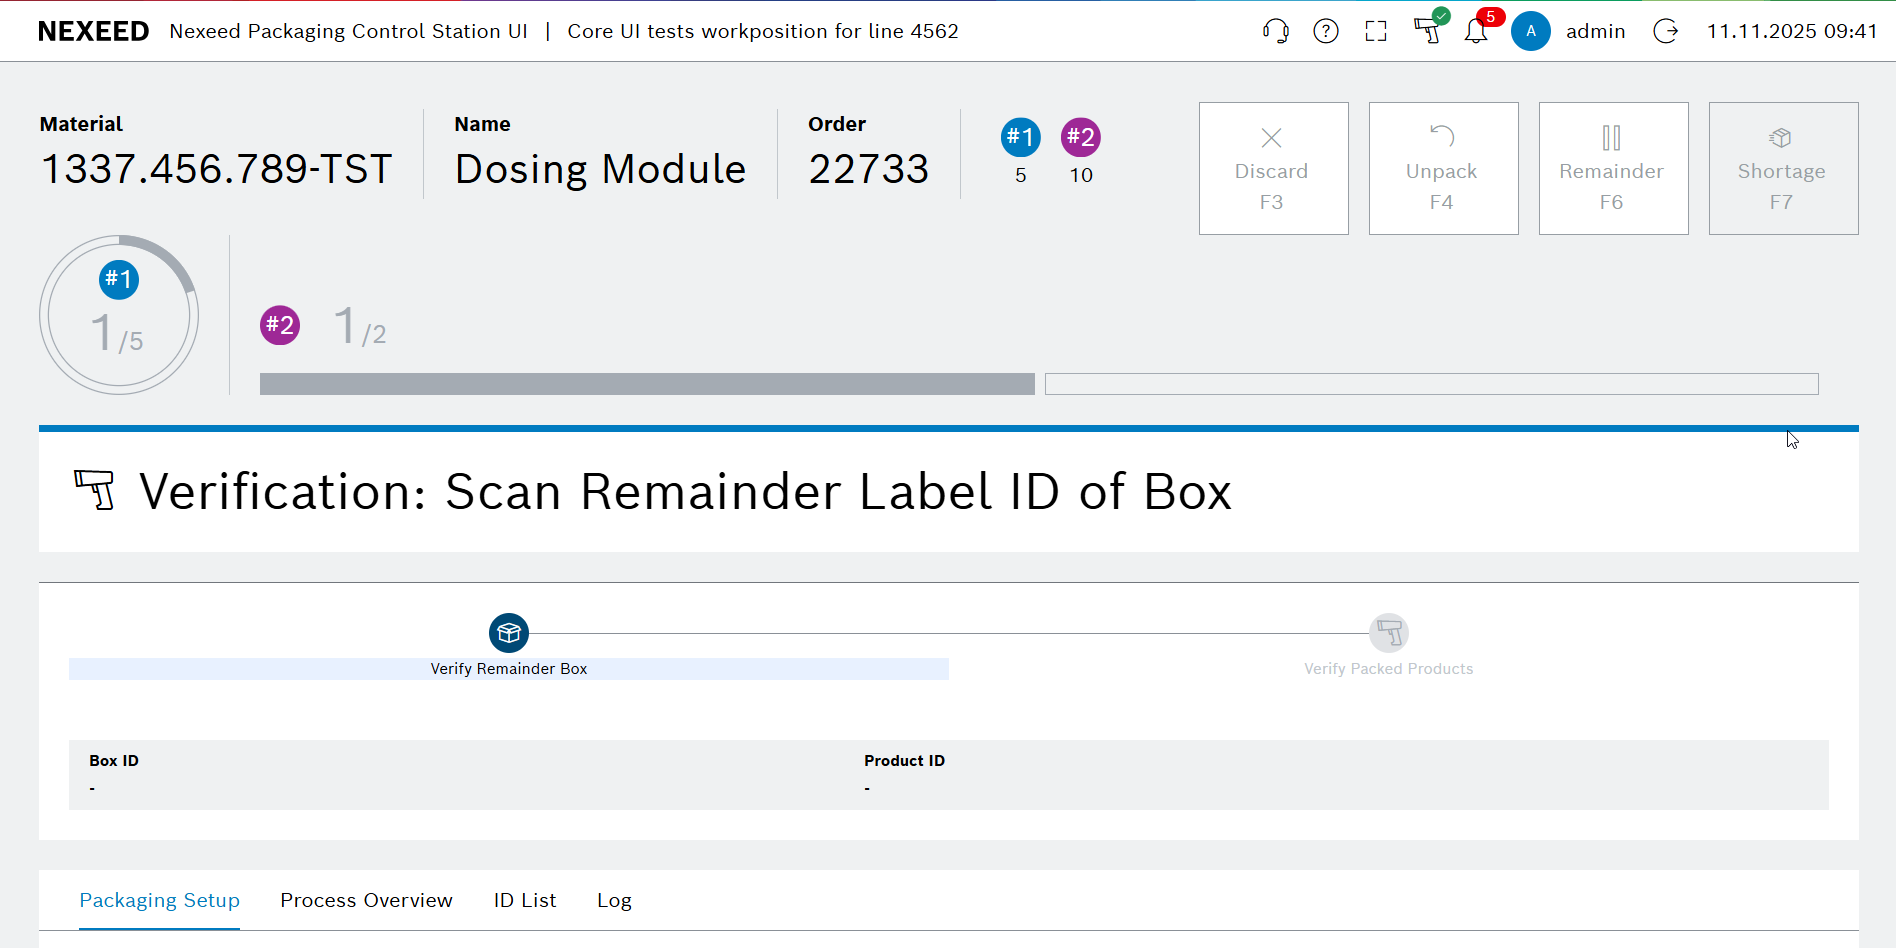Switch to the Process Overview tab
1896x948 pixels.
point(366,900)
